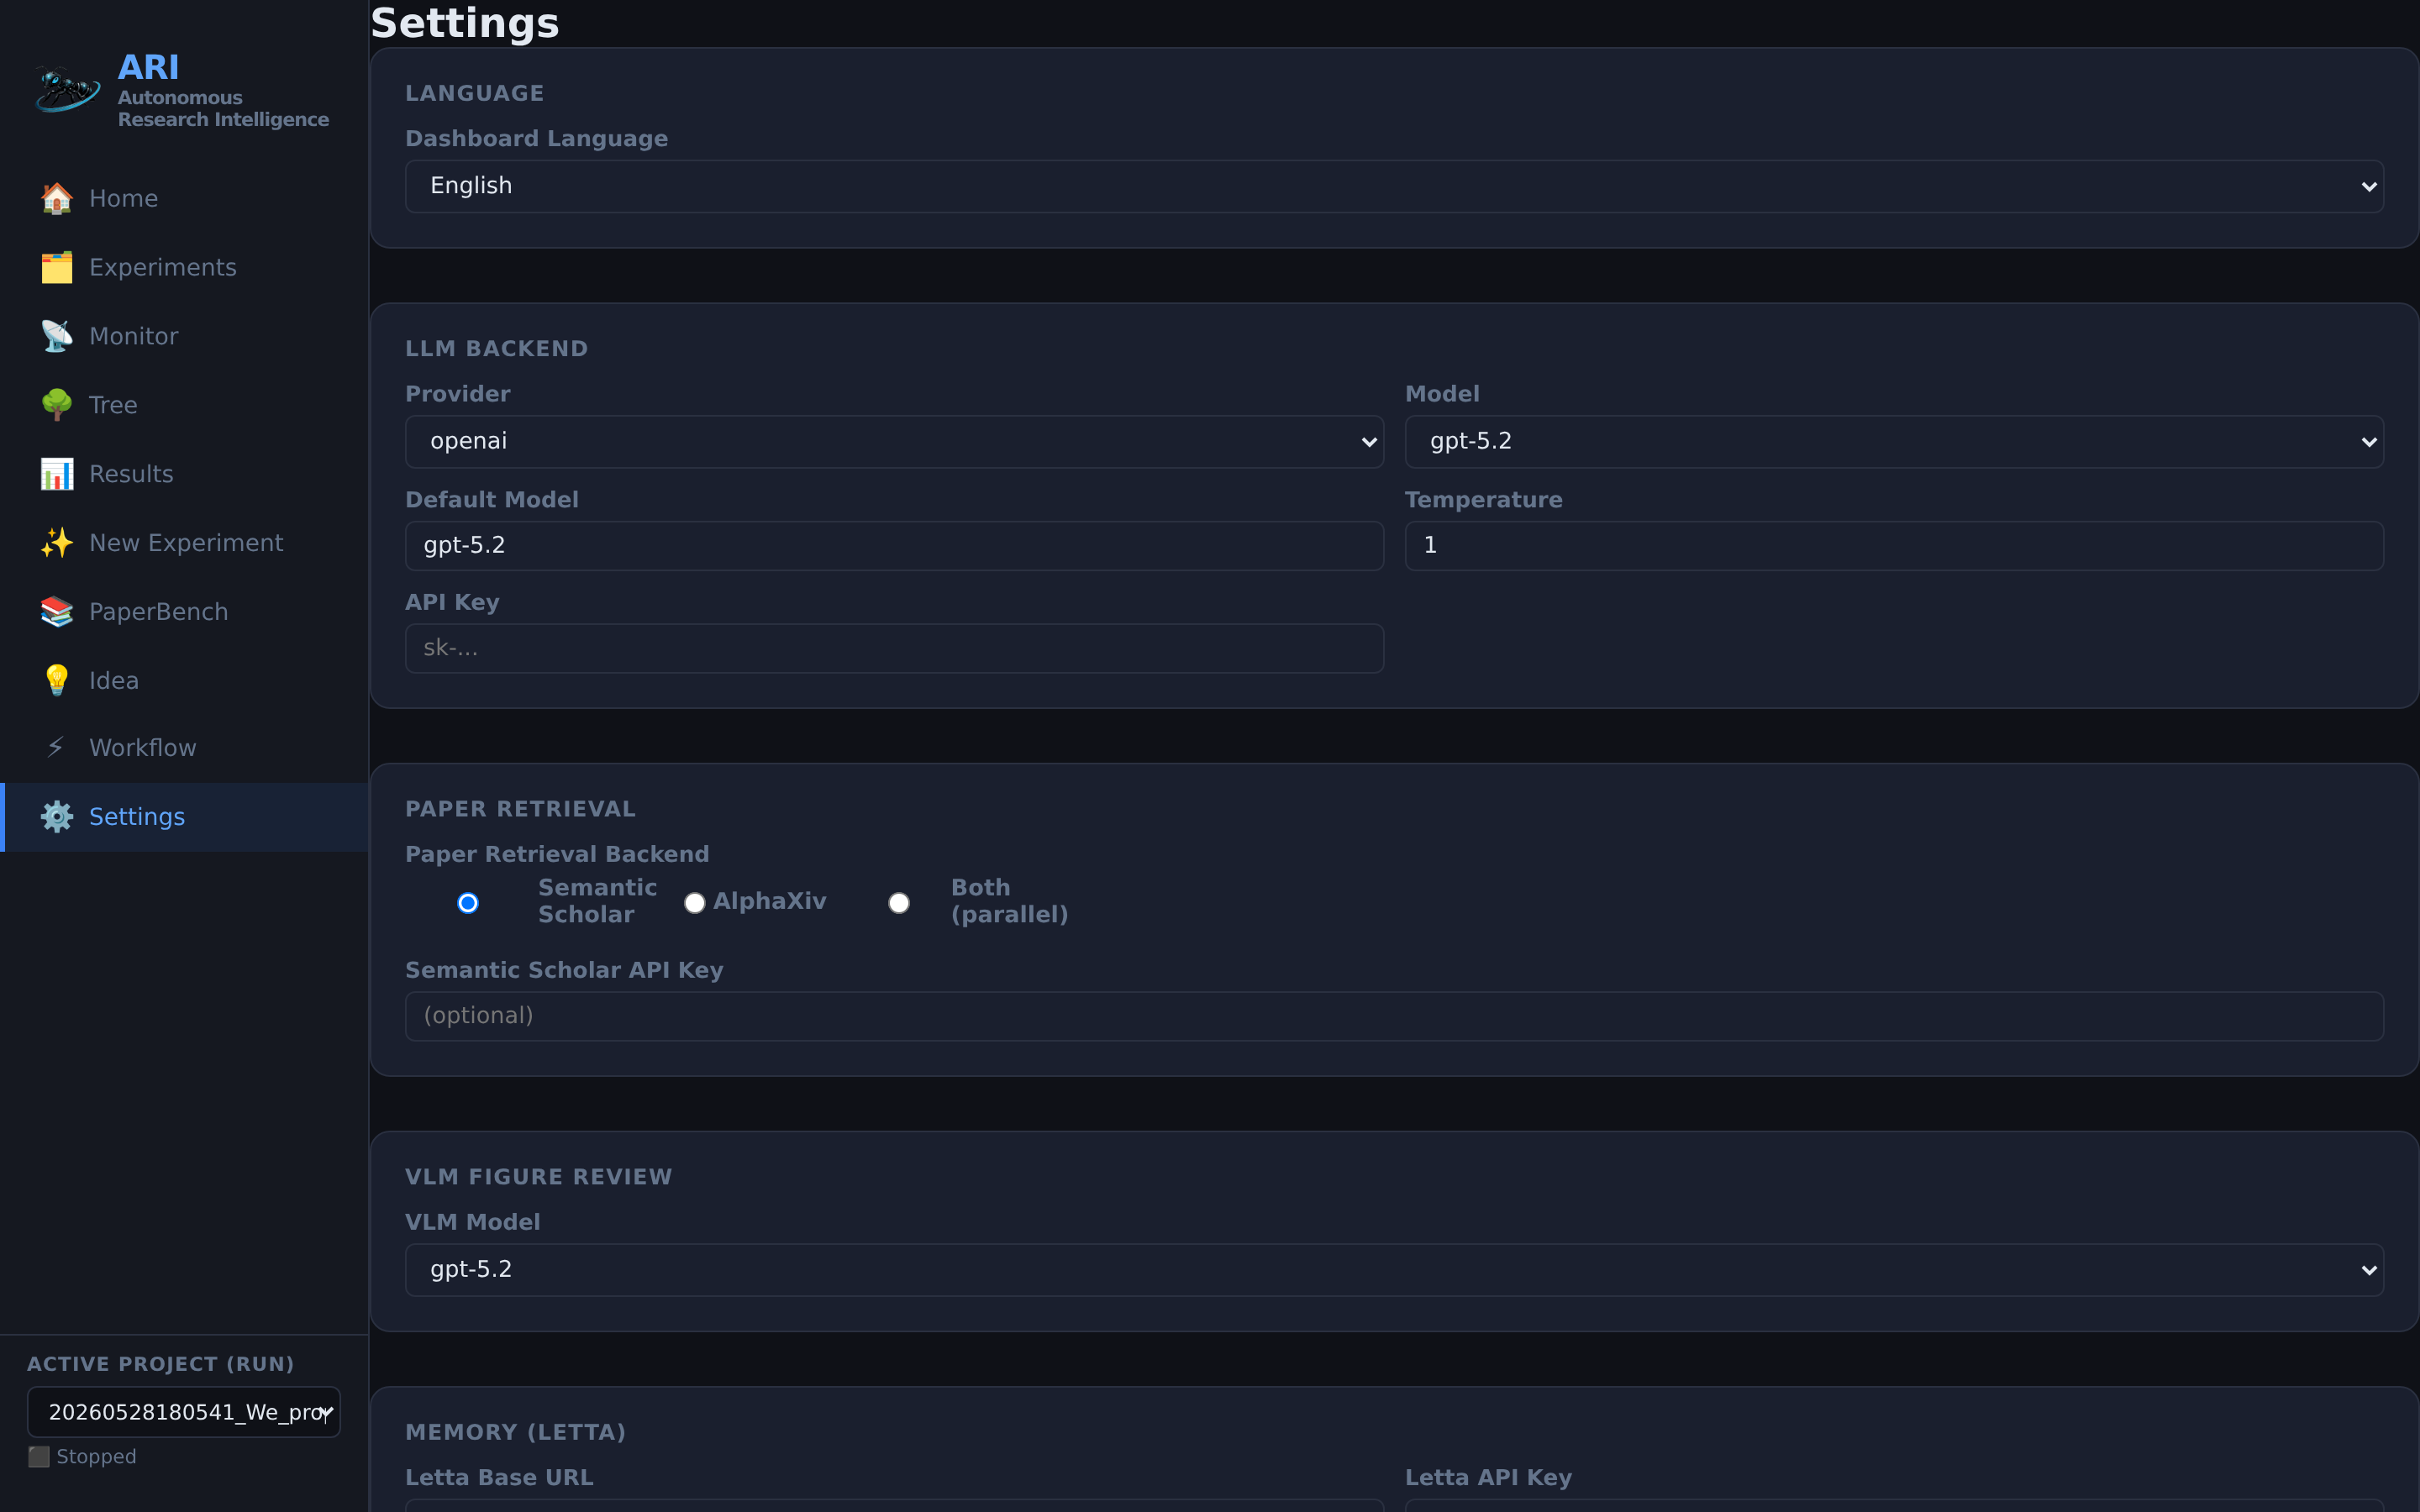
Task: Click the MEMORY (LETTA) heading
Action: [515, 1432]
